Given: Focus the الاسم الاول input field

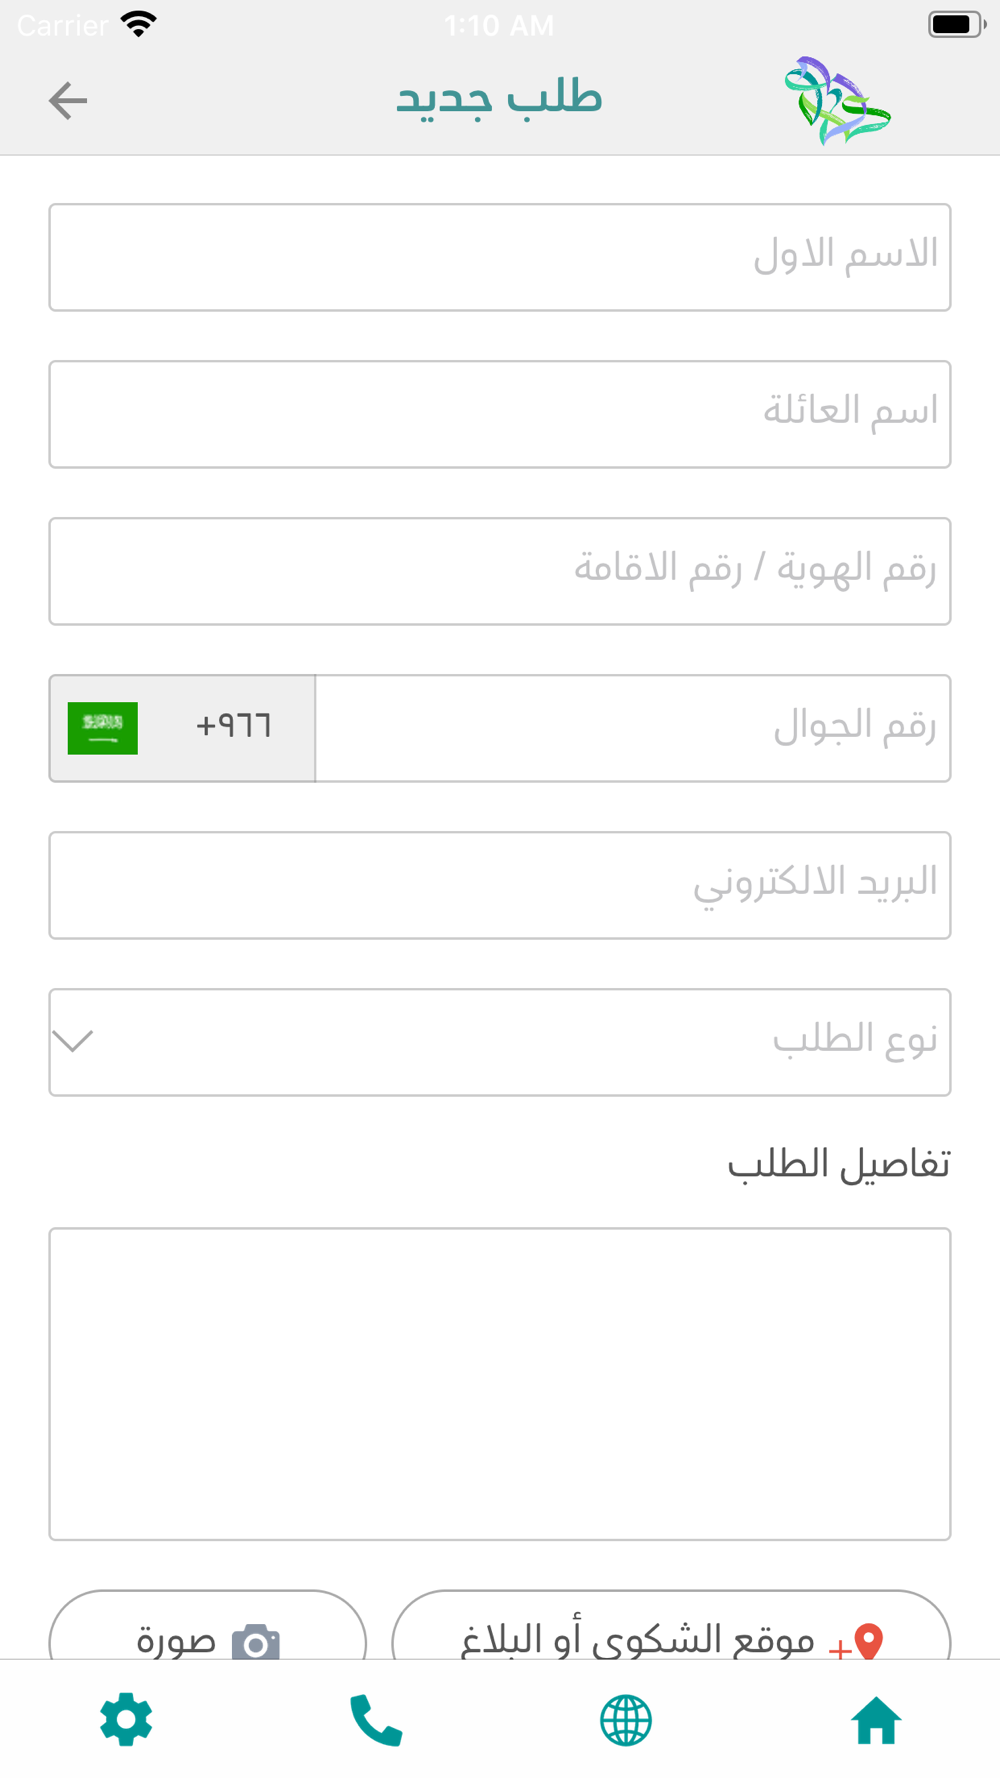Looking at the screenshot, I should [x=500, y=257].
